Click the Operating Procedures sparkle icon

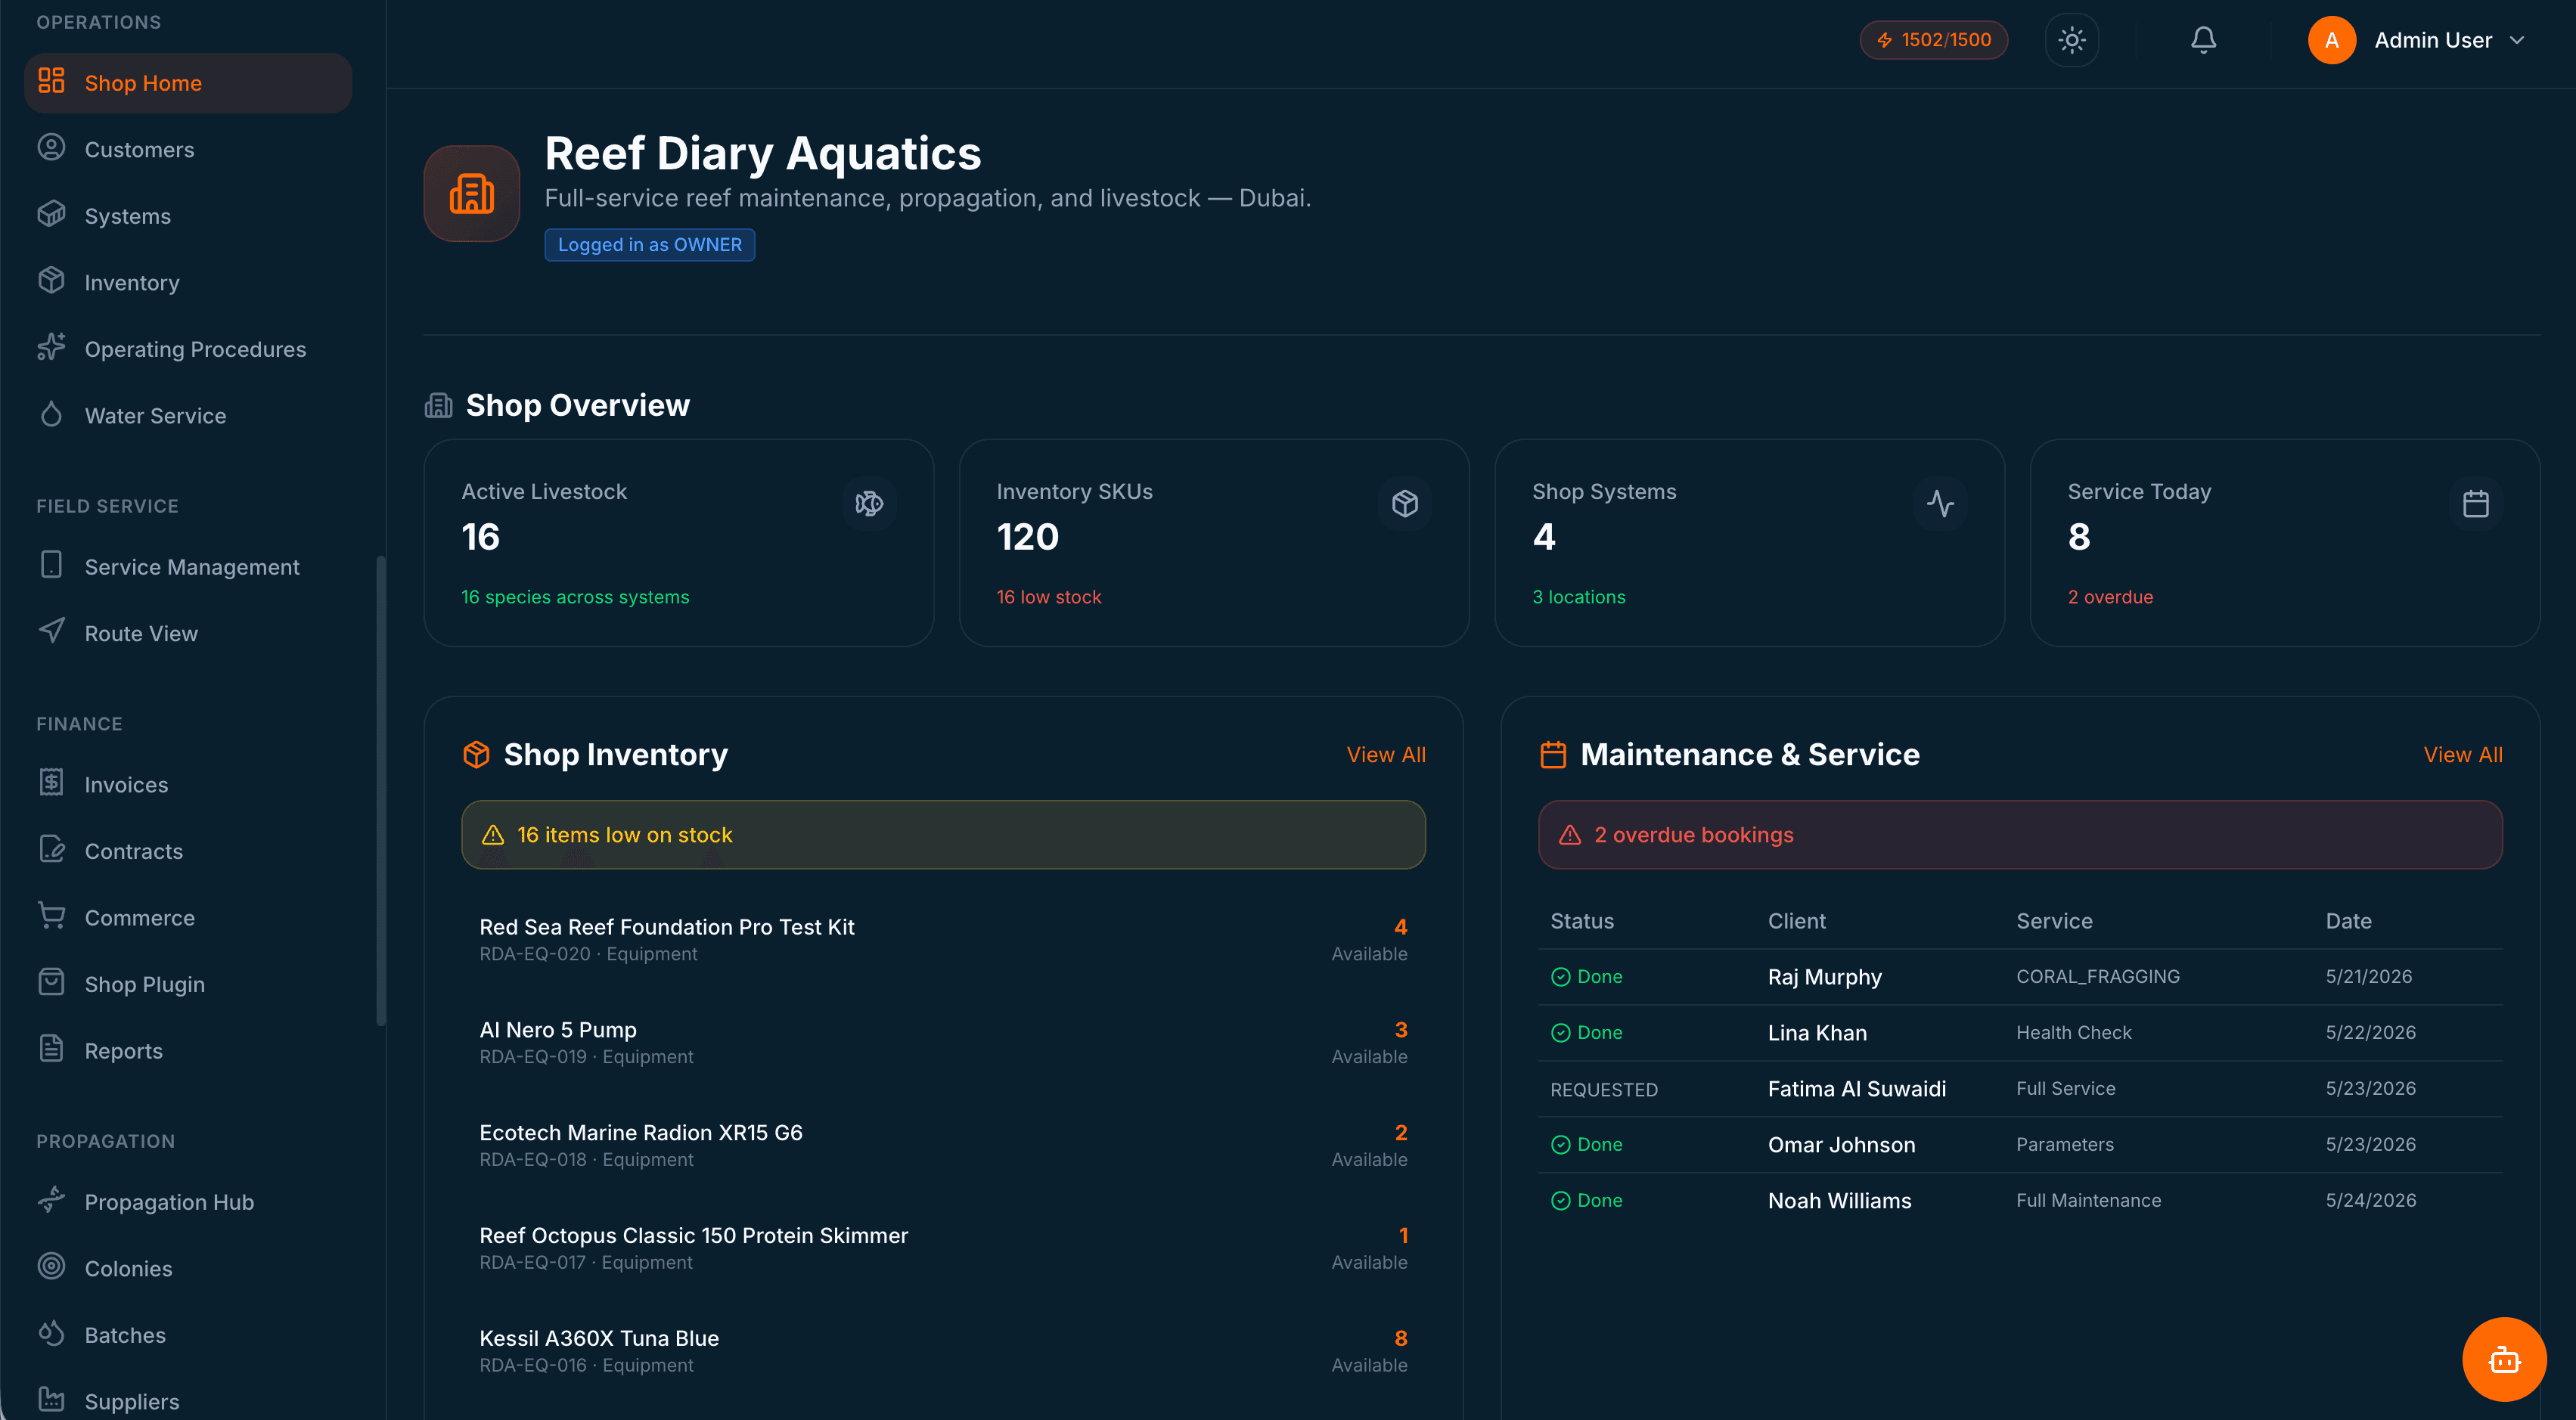(x=51, y=348)
